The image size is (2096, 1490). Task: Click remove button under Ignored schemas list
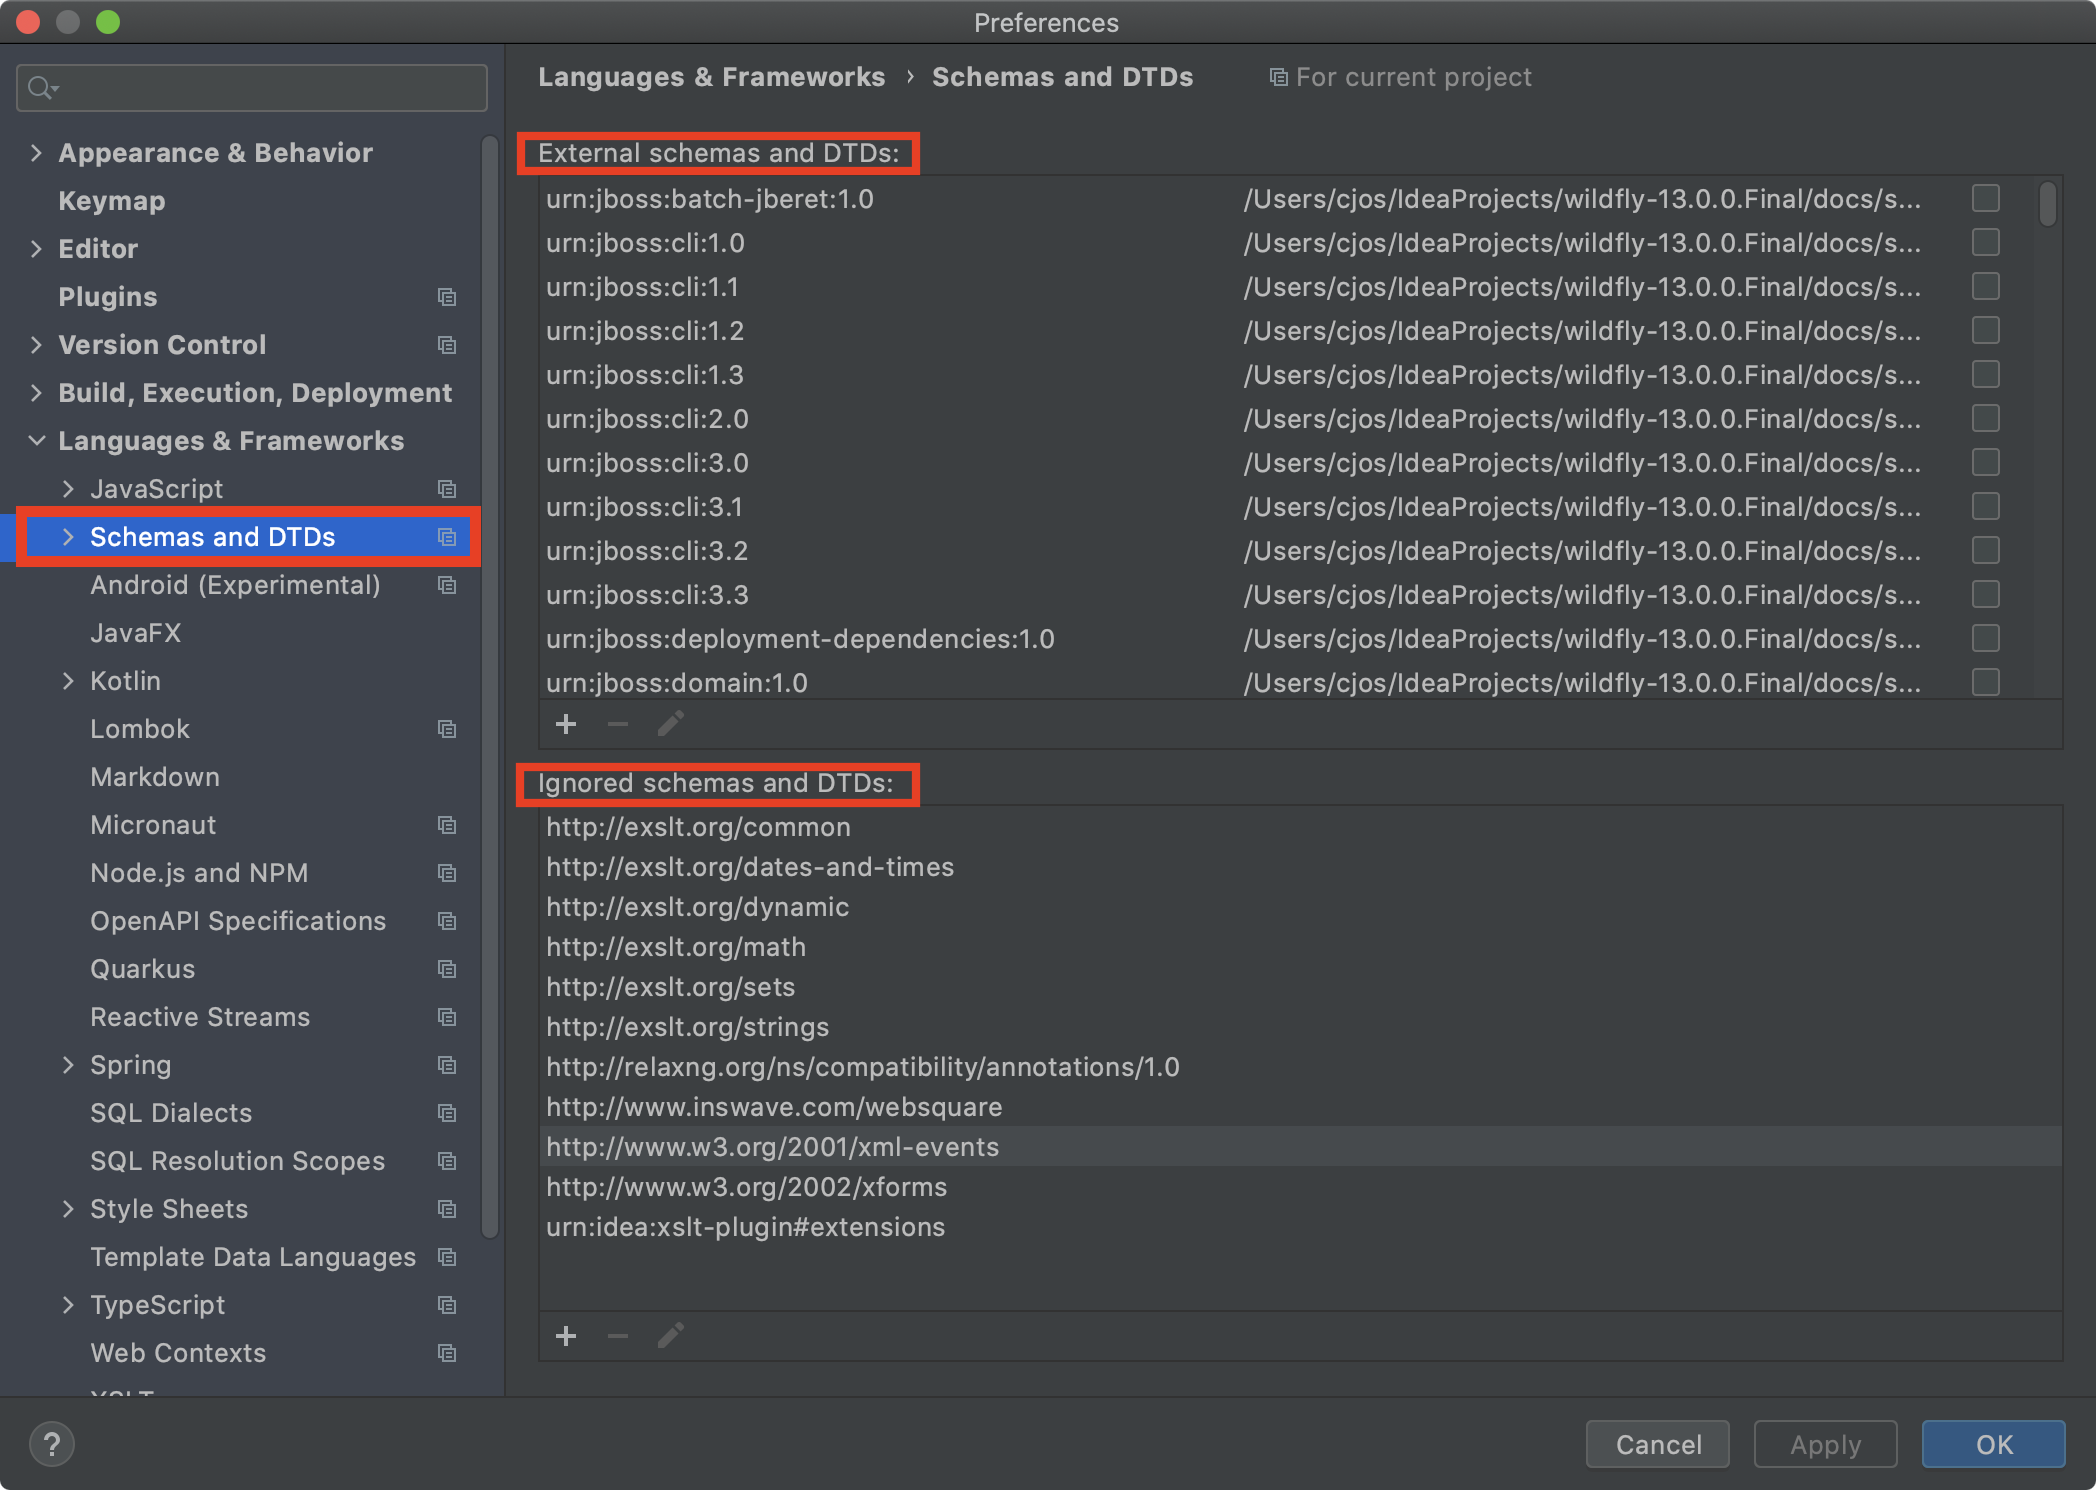pos(618,1336)
